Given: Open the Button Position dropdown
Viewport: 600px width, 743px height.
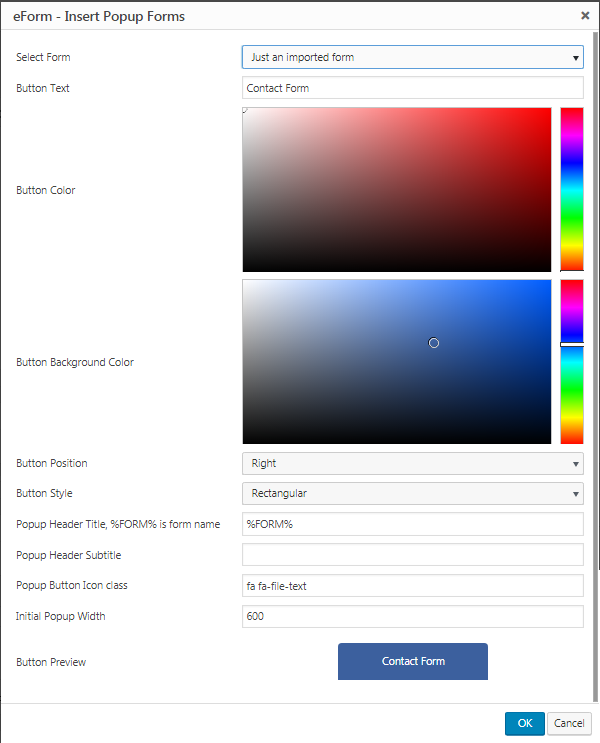Looking at the screenshot, I should pos(412,463).
